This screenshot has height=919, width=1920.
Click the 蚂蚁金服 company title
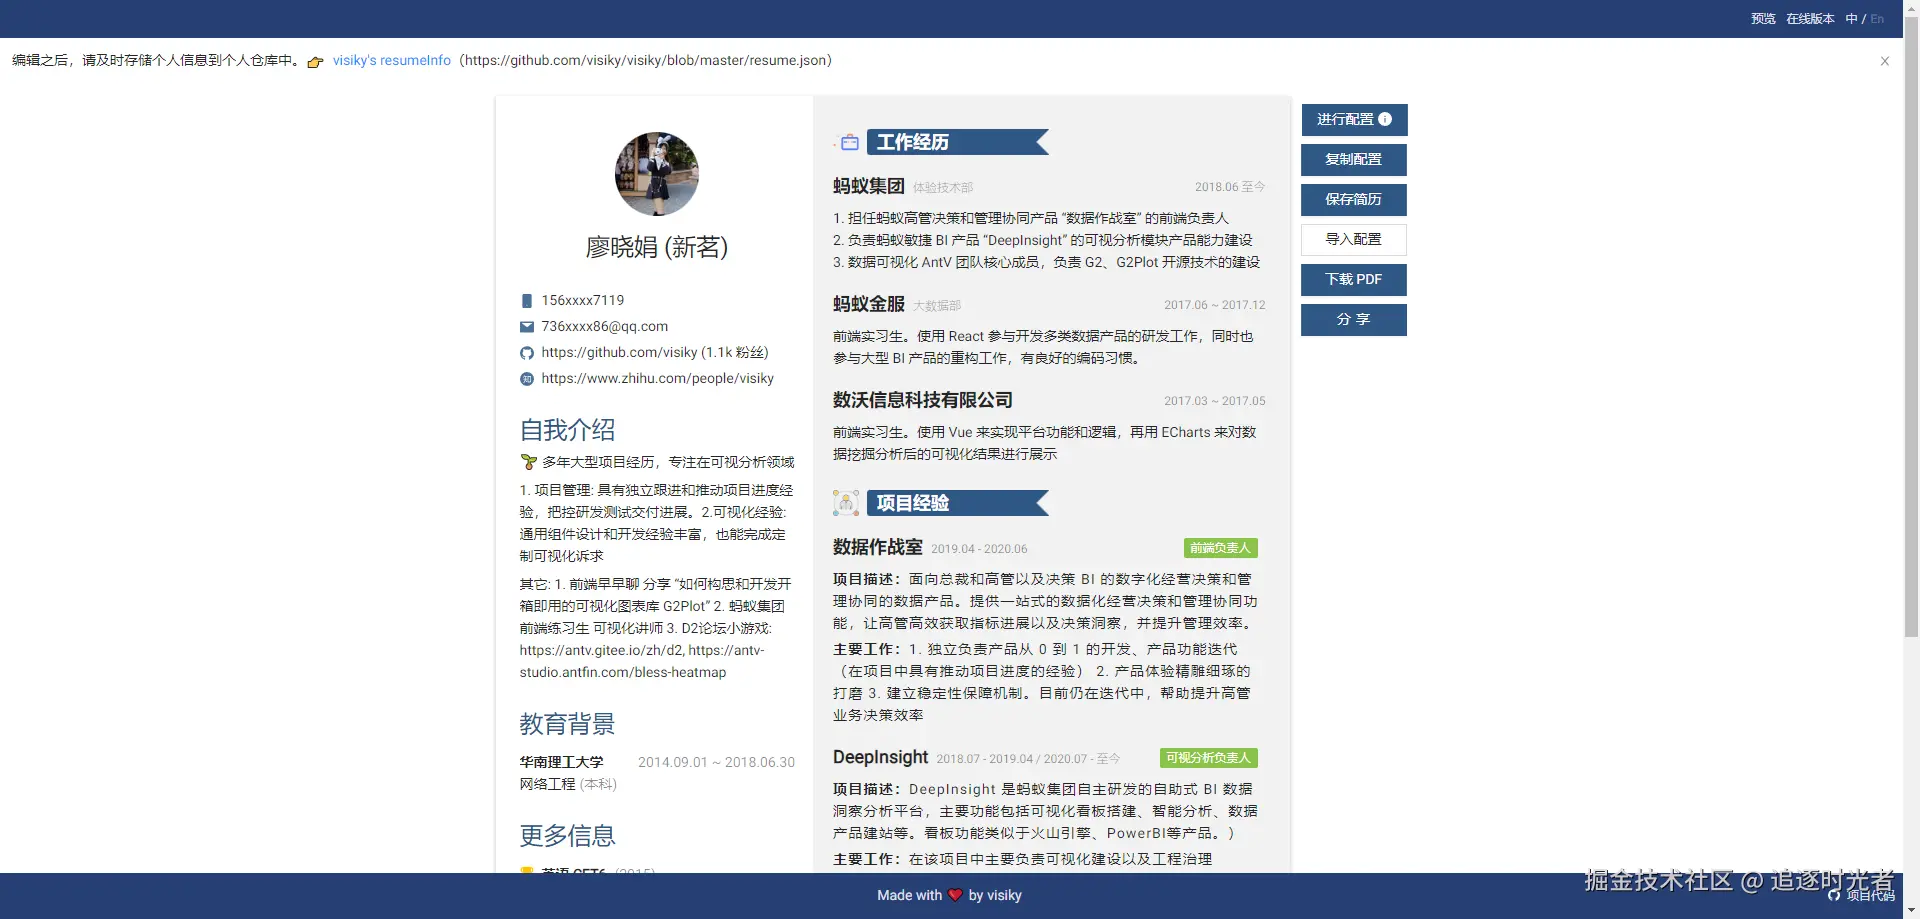[x=869, y=304]
